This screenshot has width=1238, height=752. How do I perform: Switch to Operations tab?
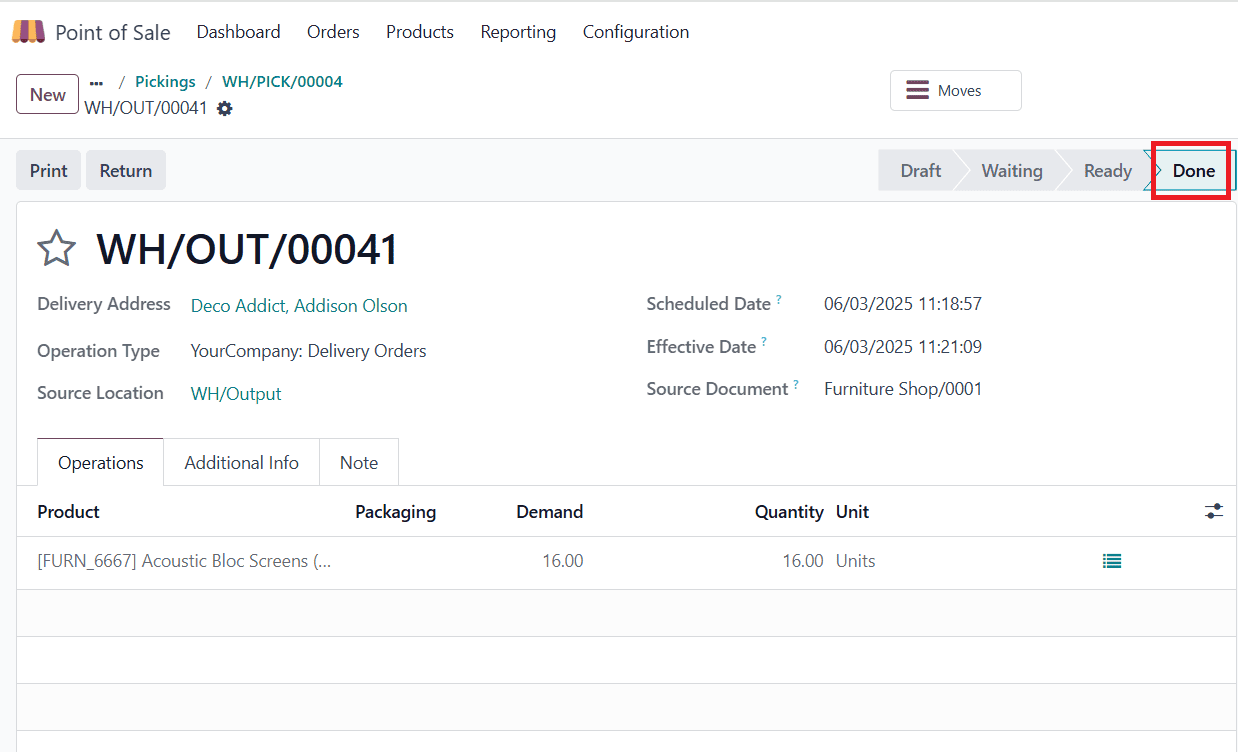click(100, 462)
